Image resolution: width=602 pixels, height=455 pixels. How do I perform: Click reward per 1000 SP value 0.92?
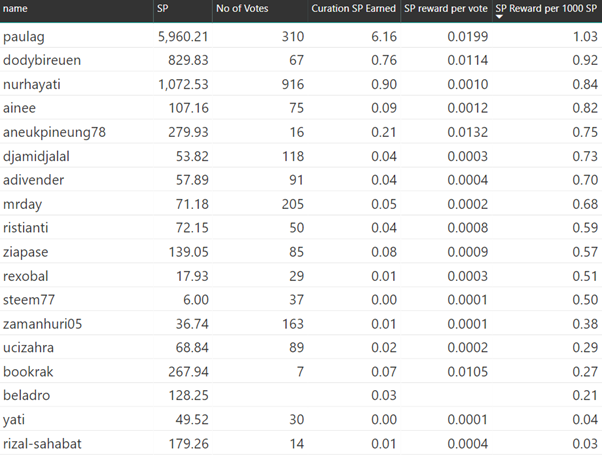(585, 60)
